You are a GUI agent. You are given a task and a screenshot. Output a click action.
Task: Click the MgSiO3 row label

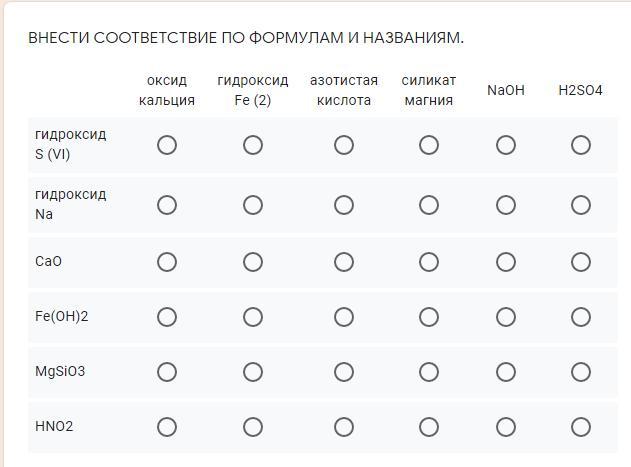click(x=60, y=372)
